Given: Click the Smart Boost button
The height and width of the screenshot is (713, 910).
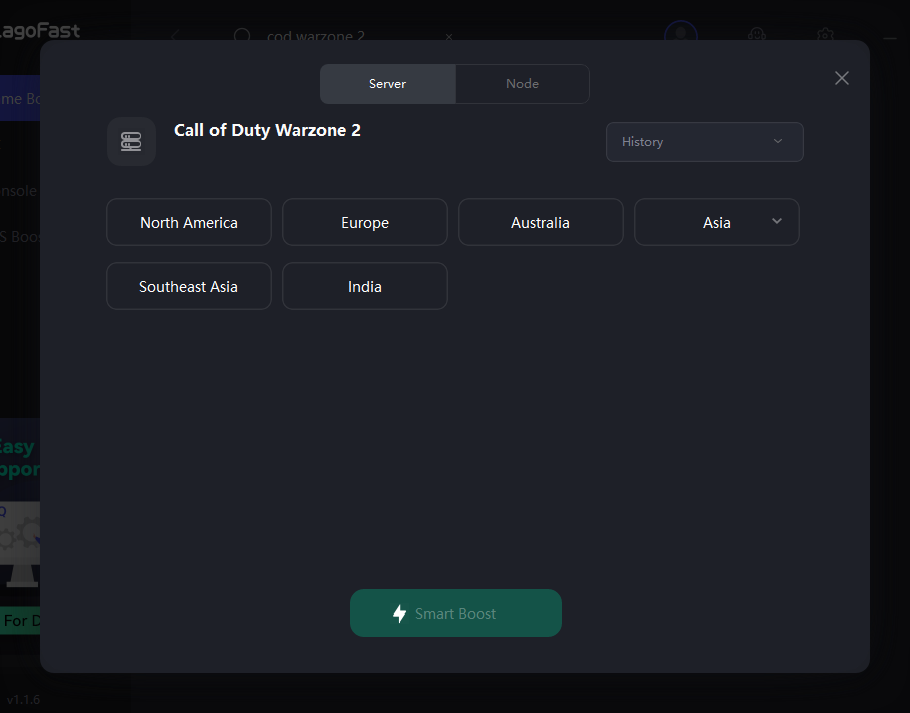Looking at the screenshot, I should [x=456, y=613].
